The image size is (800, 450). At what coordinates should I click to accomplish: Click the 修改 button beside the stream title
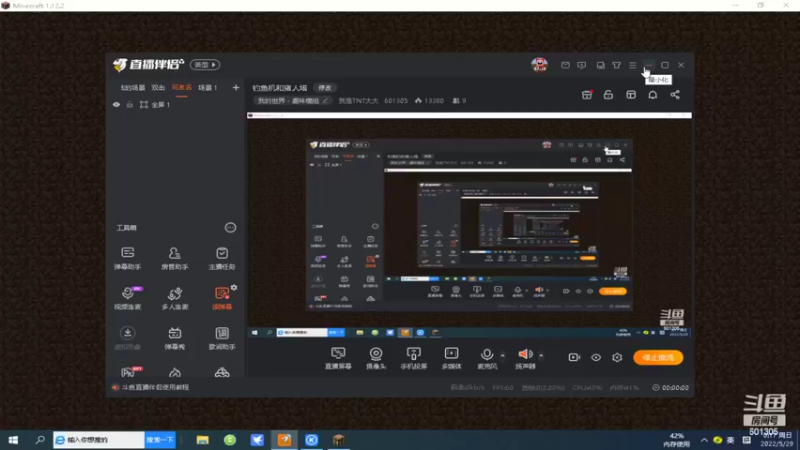(325, 88)
